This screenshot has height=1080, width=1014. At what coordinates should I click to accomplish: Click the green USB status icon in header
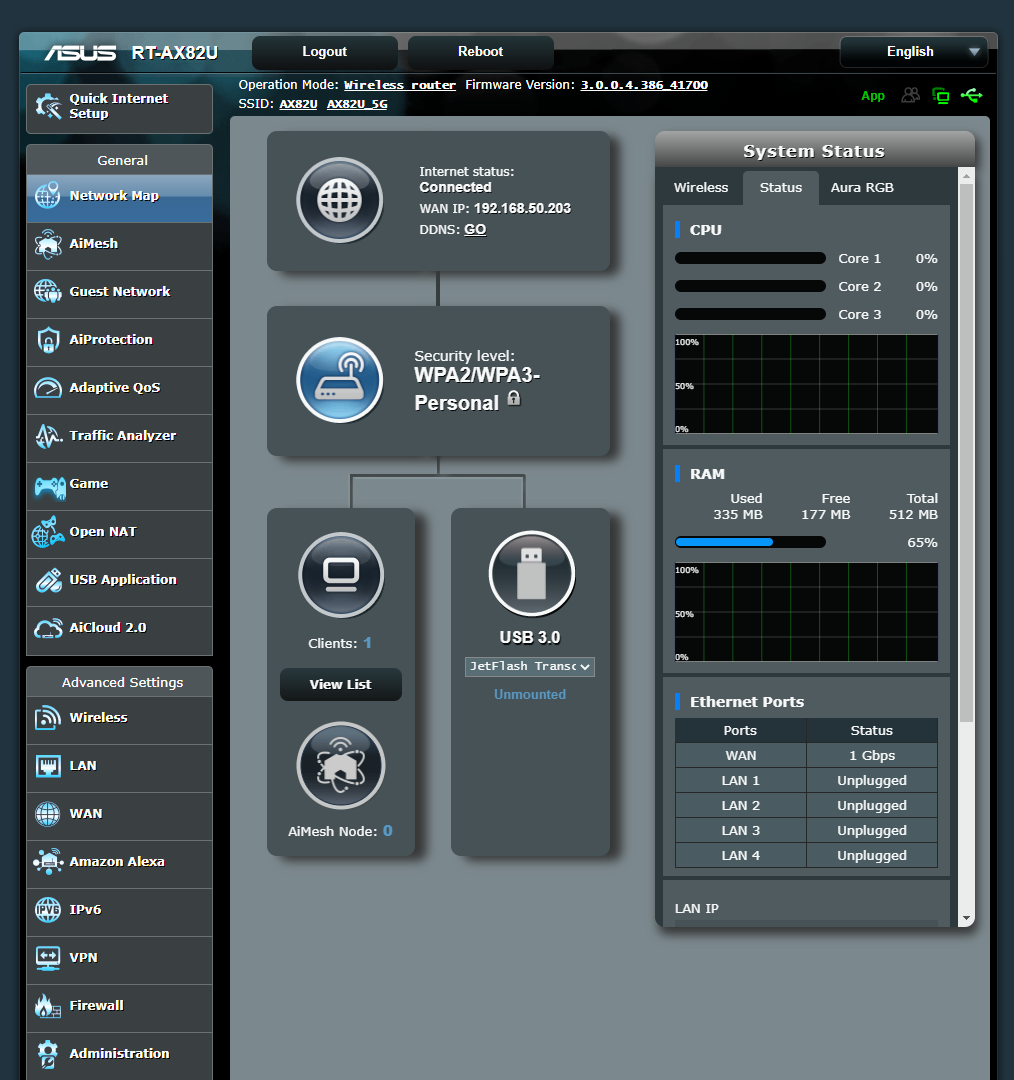(971, 95)
